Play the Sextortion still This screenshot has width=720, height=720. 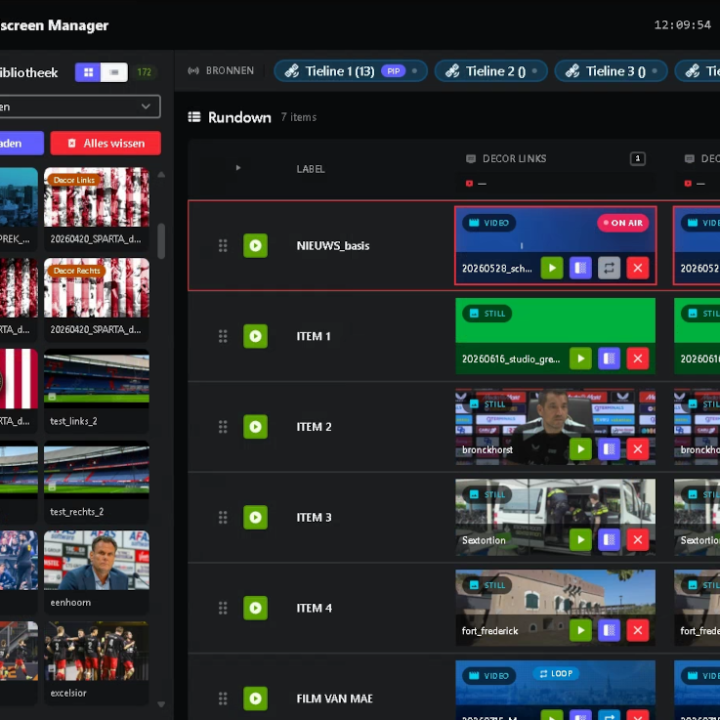[580, 540]
